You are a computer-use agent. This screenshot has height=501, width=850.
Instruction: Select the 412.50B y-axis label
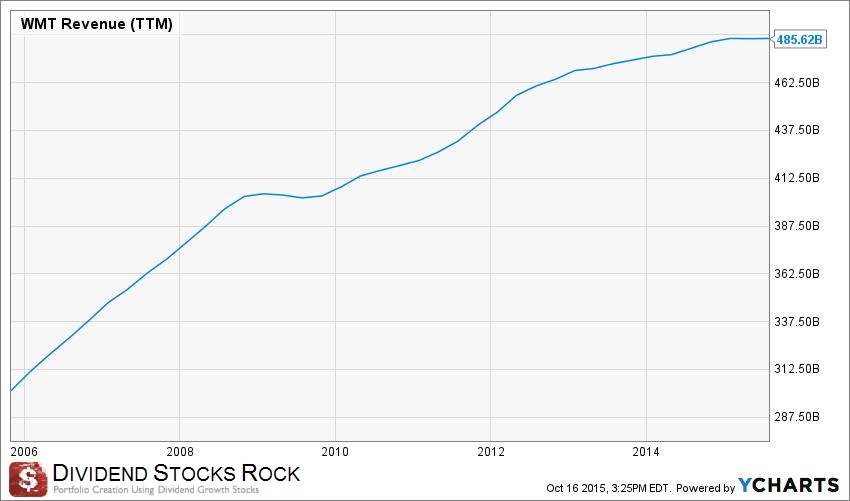point(798,178)
